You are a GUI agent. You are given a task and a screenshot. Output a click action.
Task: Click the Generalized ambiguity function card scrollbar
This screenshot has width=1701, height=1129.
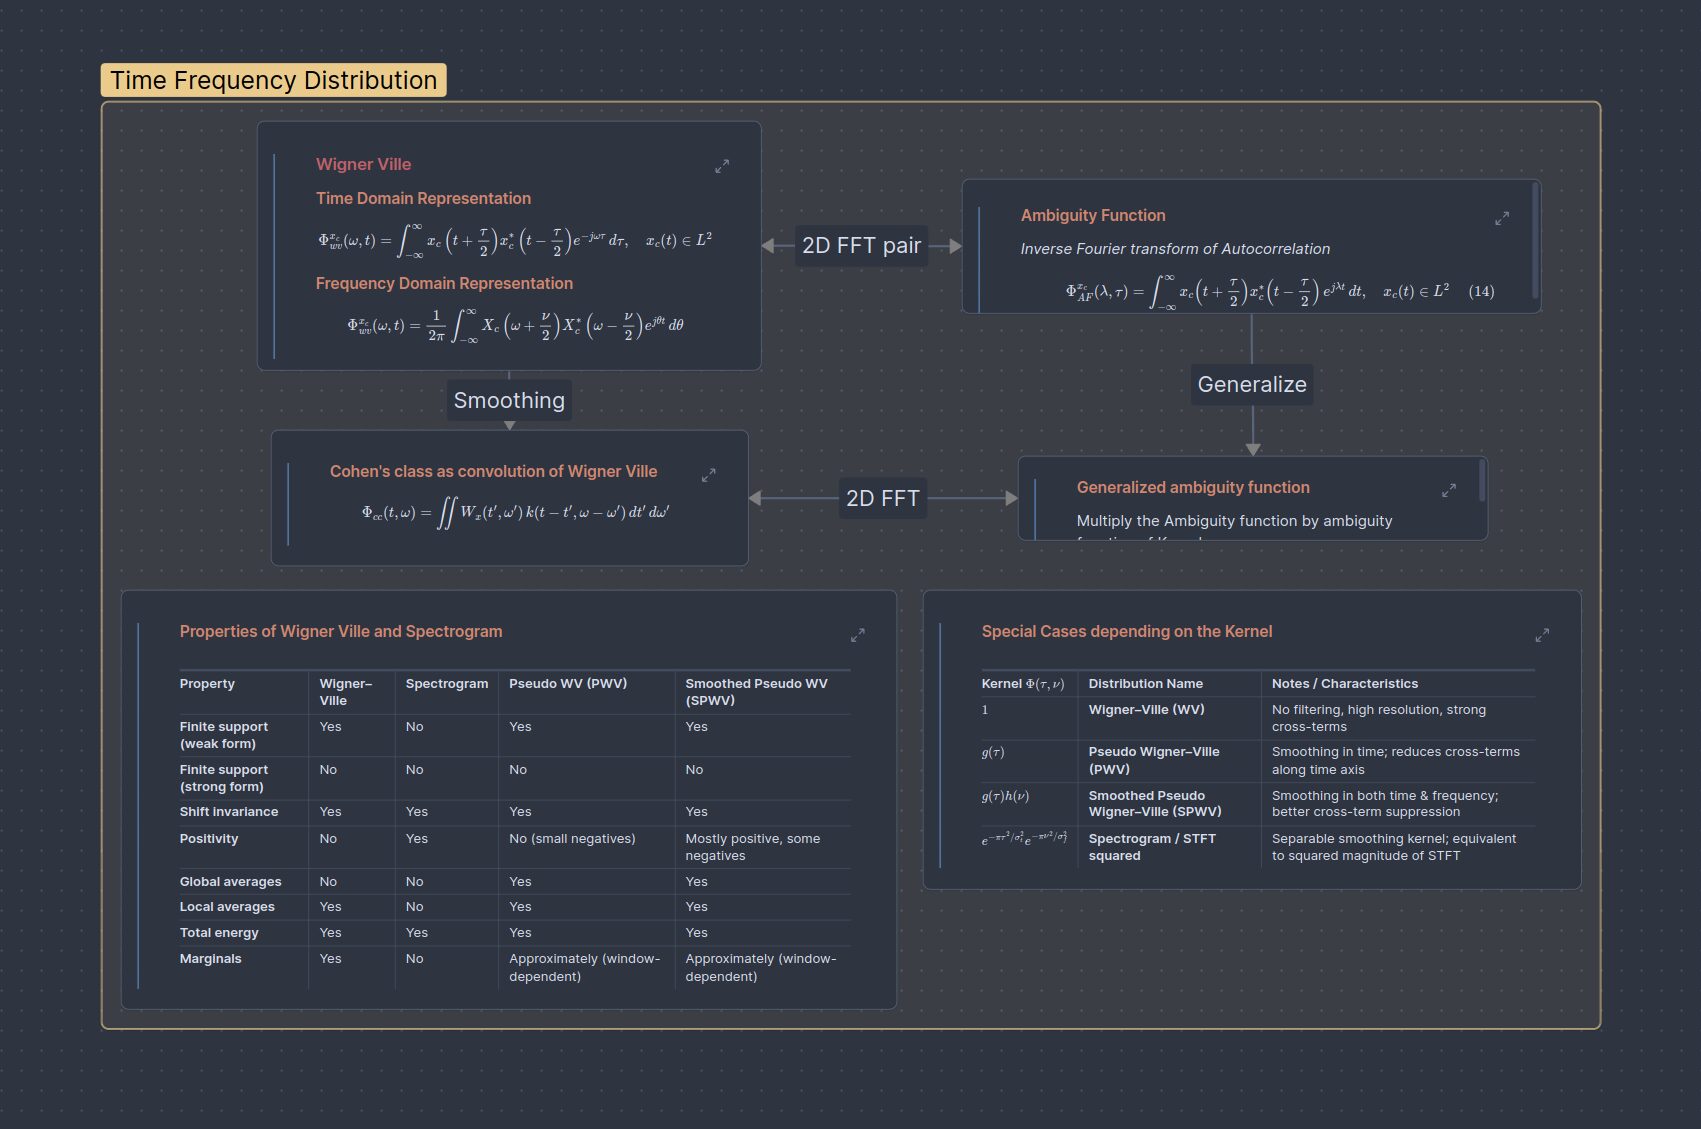pyautogui.click(x=1481, y=481)
